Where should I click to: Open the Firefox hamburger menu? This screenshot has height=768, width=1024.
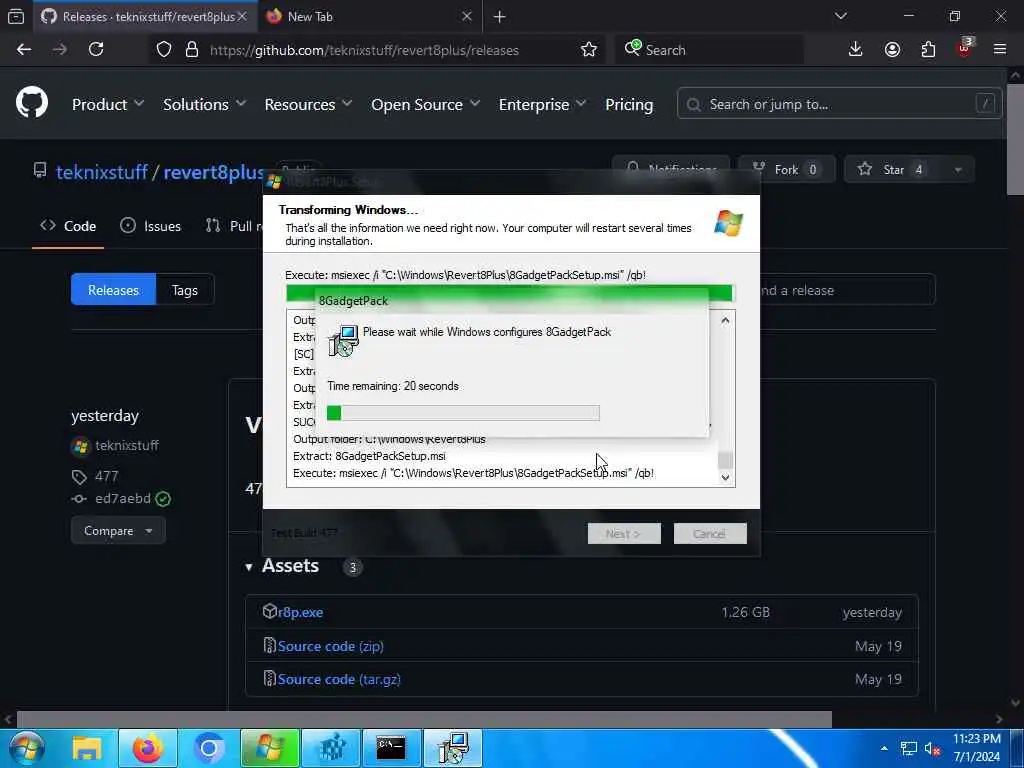click(999, 50)
